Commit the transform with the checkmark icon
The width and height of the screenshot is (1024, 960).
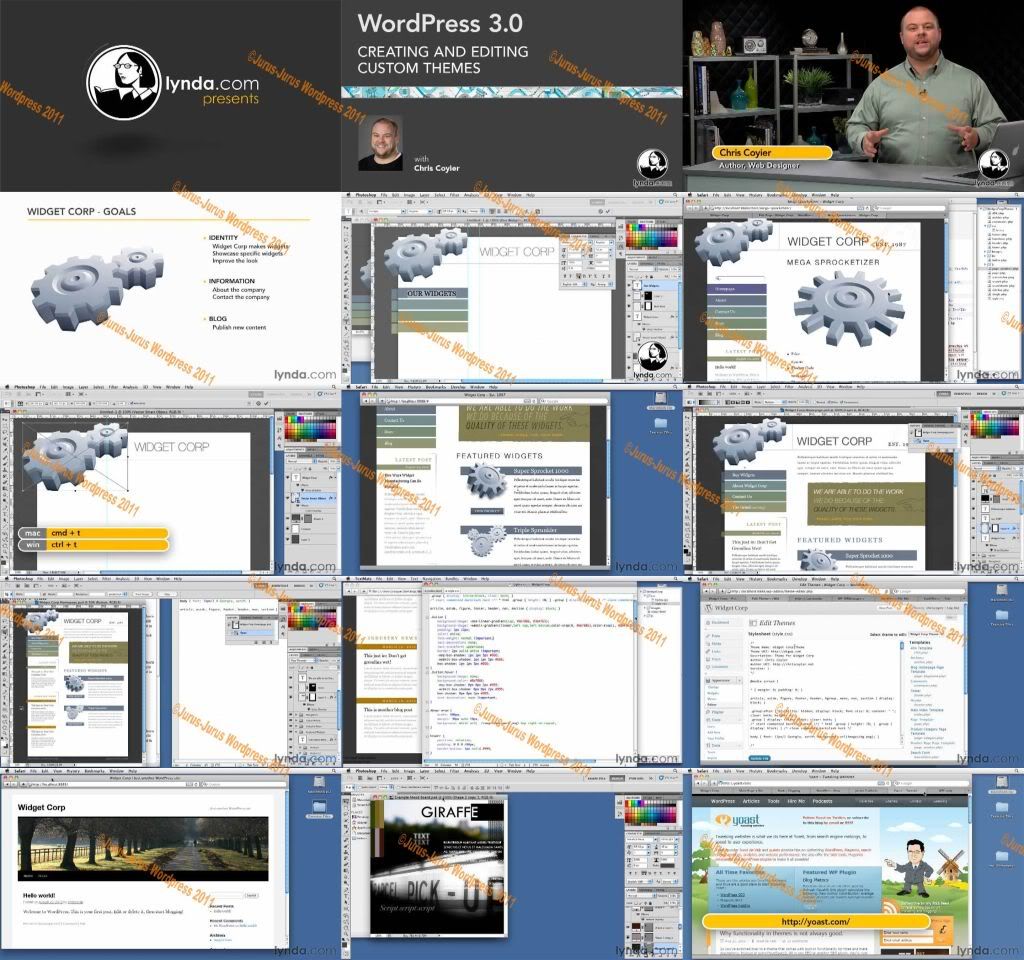point(268,404)
